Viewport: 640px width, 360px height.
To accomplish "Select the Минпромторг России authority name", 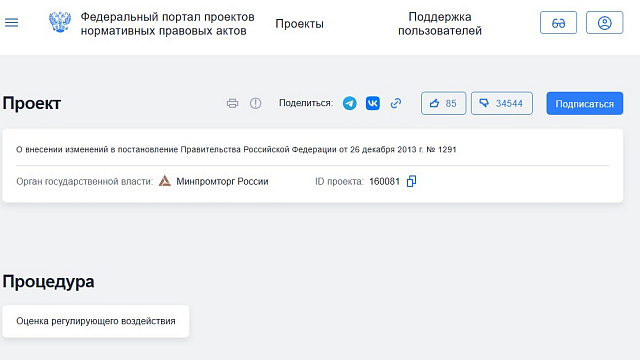I will click(222, 182).
